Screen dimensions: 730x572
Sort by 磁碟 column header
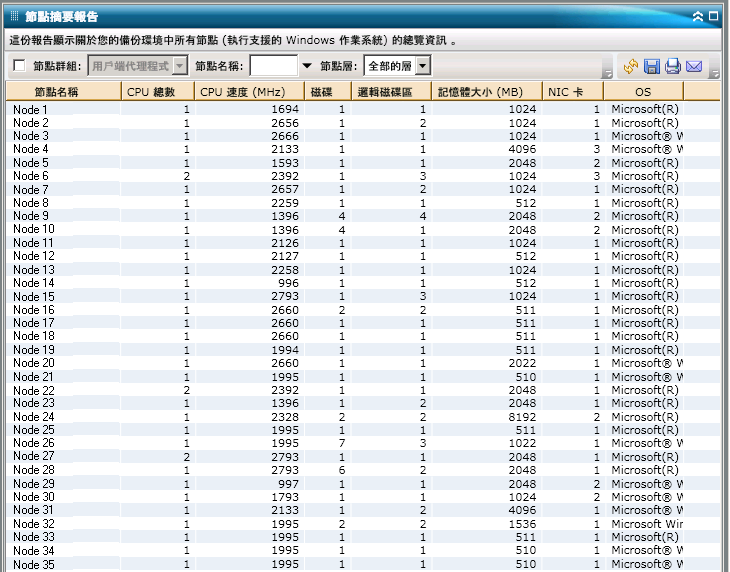coord(328,92)
